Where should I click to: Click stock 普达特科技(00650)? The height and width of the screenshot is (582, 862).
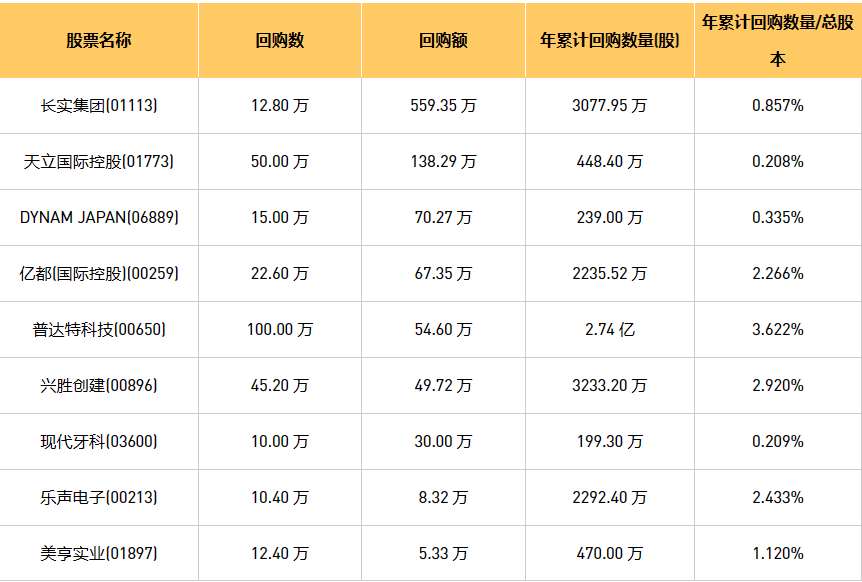pos(99,329)
